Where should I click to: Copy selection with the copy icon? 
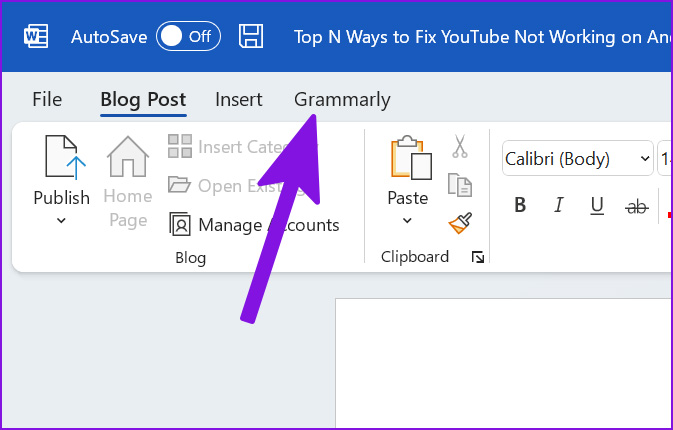[x=460, y=185]
